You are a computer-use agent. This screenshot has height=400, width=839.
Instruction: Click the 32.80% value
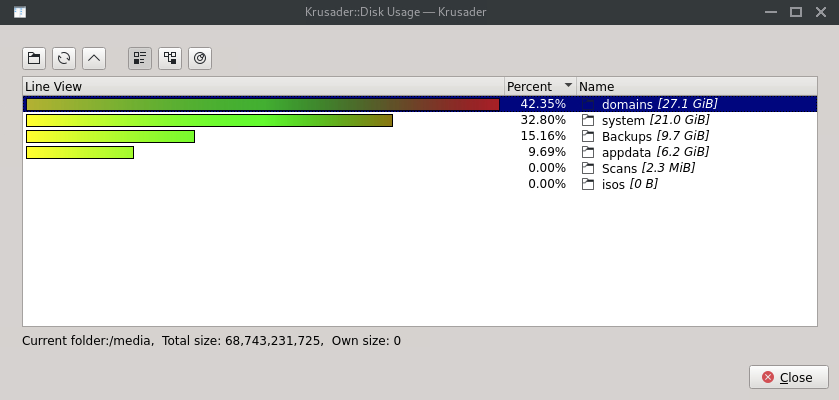(543, 120)
